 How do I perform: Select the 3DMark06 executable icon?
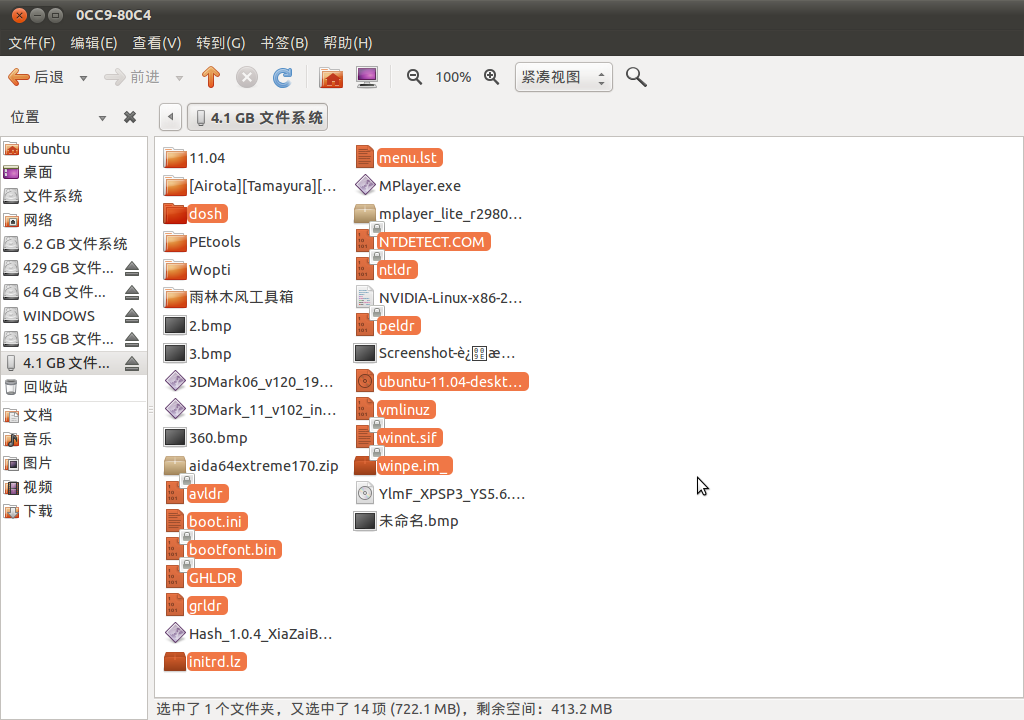(174, 382)
